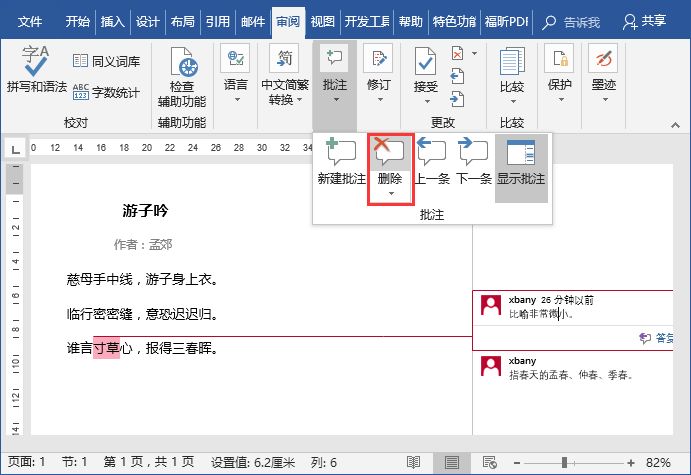Expand the 修订 dropdown arrow
Image resolution: width=691 pixels, height=475 pixels.
pos(380,100)
